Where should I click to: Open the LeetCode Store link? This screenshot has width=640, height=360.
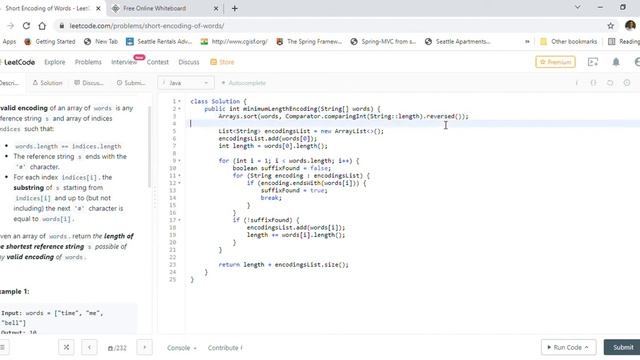[x=222, y=62]
